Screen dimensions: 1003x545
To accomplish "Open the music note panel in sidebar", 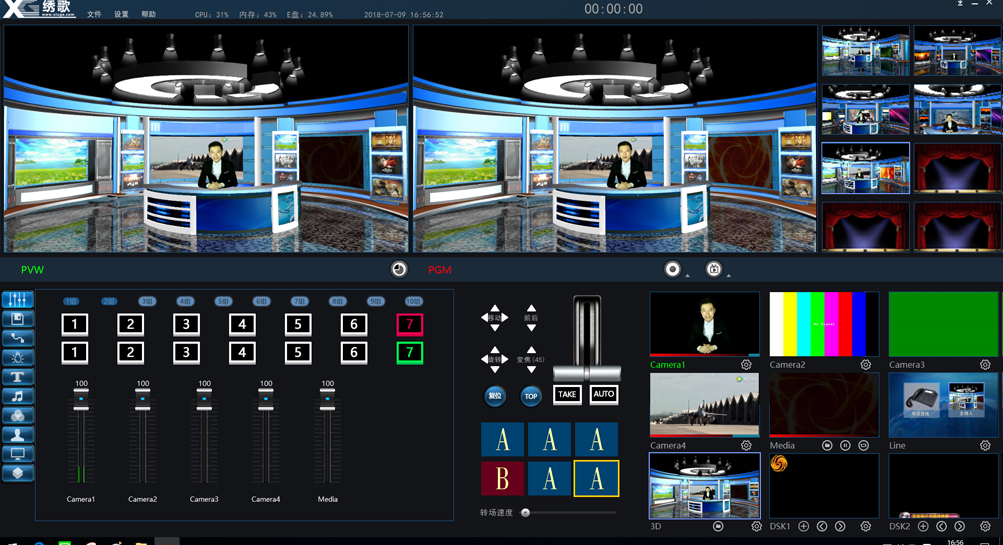I will coord(18,397).
